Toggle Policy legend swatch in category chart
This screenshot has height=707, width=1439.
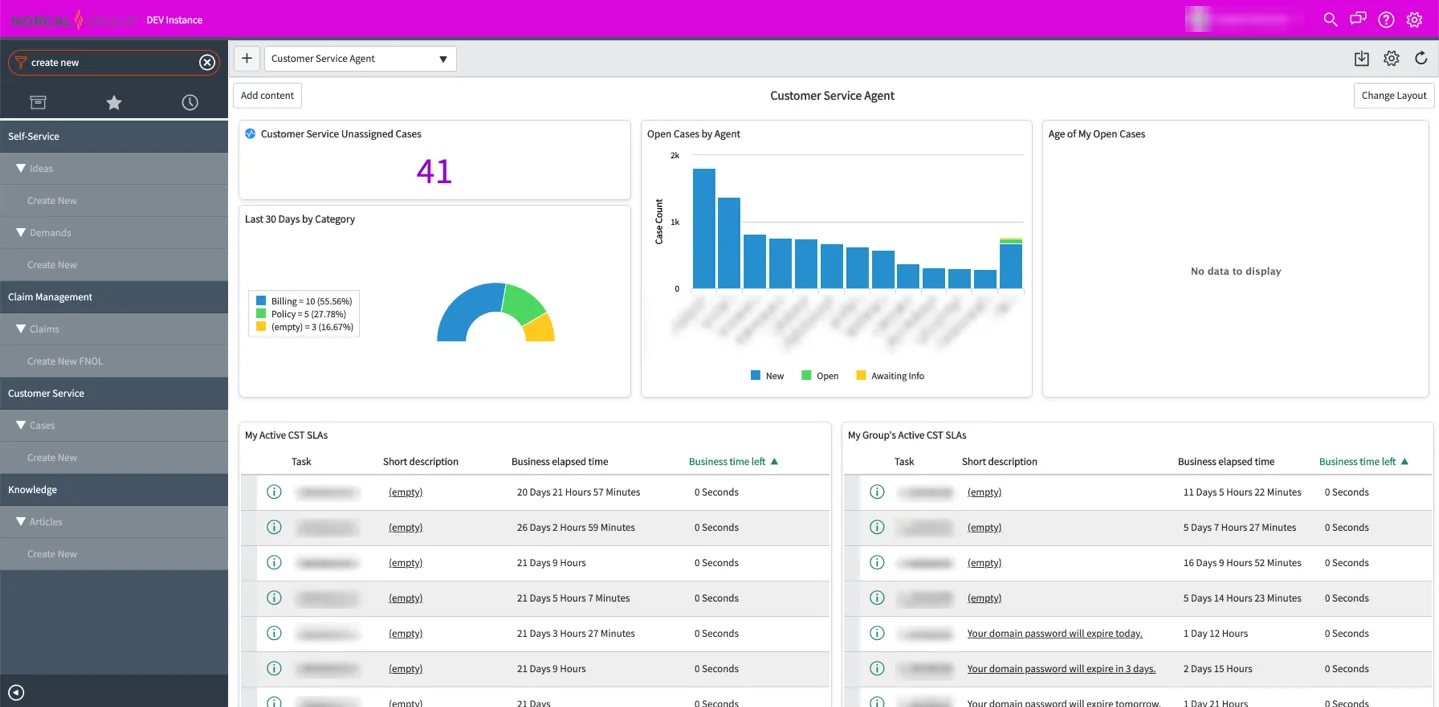coord(261,313)
